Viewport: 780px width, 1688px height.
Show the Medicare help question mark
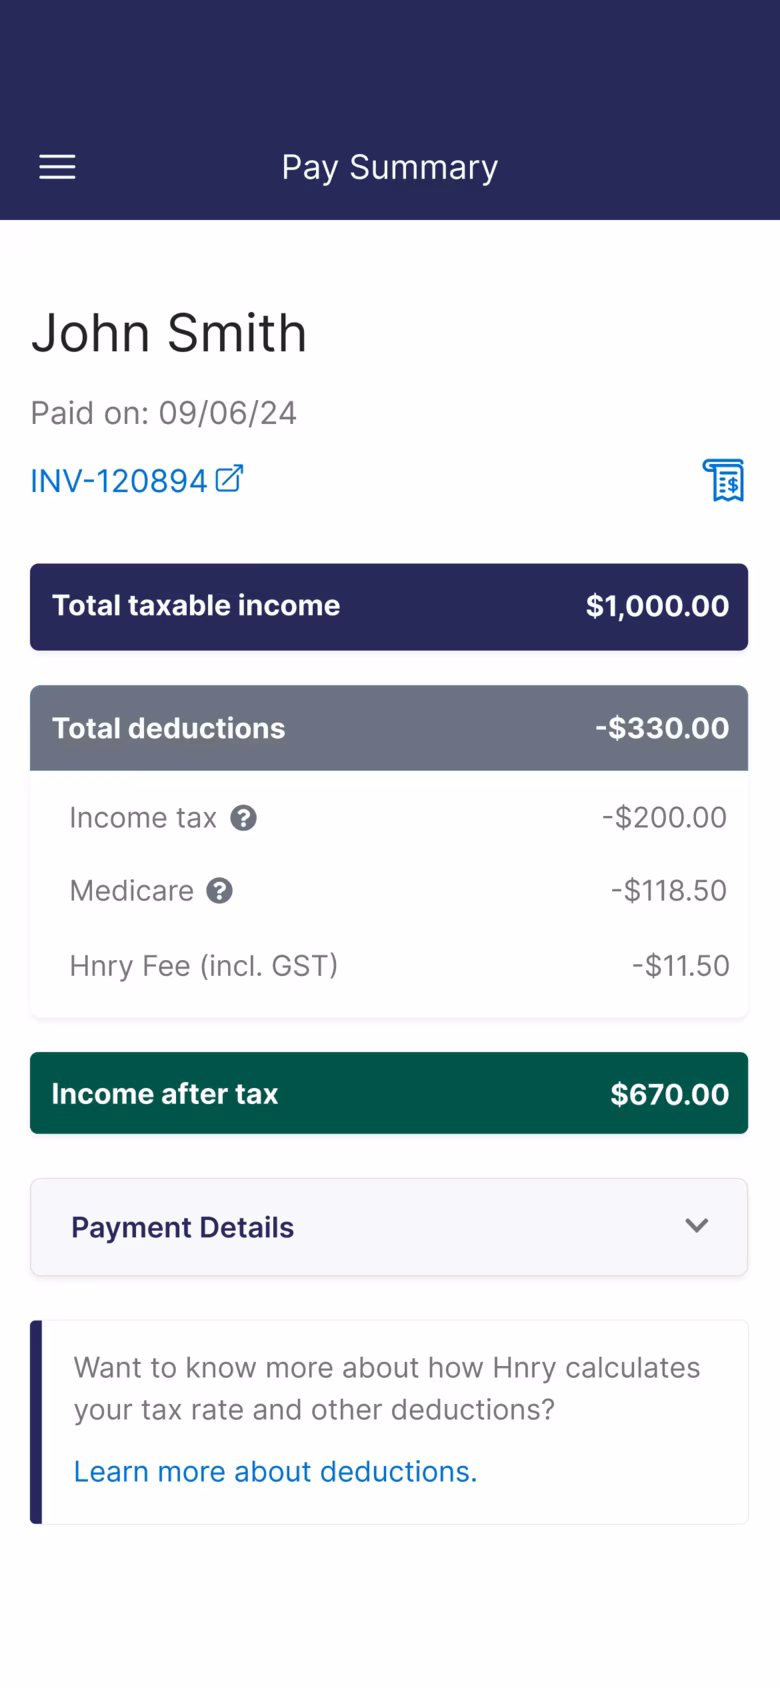pyautogui.click(x=220, y=891)
